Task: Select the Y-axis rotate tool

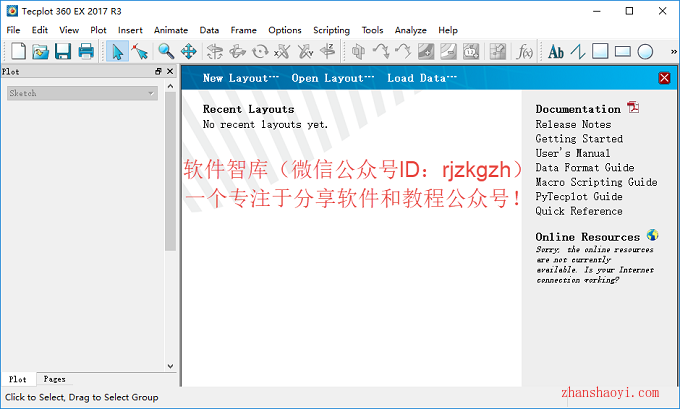Action: [305, 51]
